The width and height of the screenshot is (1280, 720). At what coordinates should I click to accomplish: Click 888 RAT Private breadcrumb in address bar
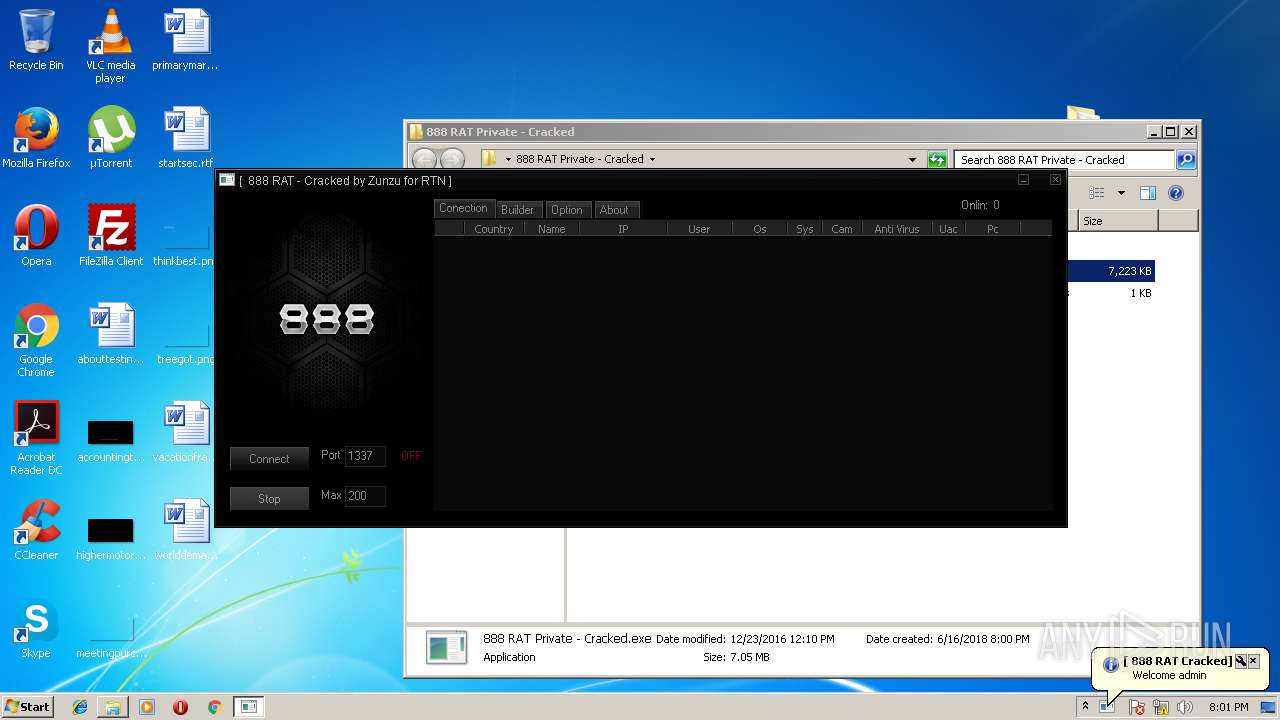[580, 159]
